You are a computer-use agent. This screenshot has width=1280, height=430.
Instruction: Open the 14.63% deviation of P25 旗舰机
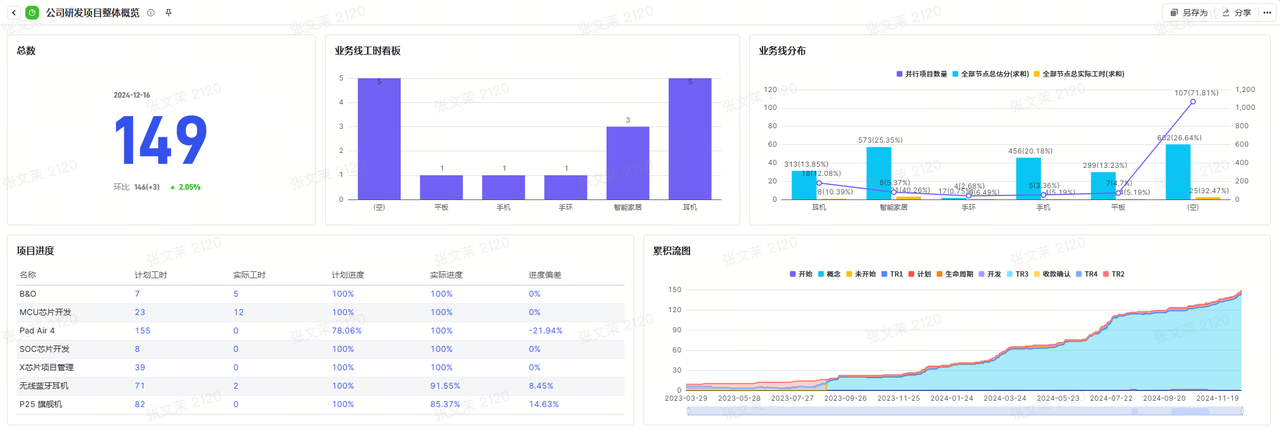point(544,404)
